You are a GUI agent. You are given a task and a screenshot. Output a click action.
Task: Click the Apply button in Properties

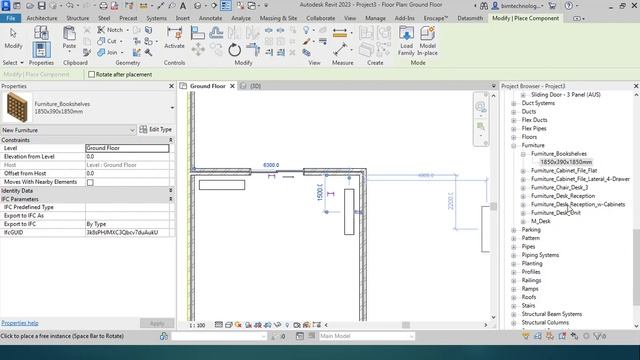tap(157, 323)
